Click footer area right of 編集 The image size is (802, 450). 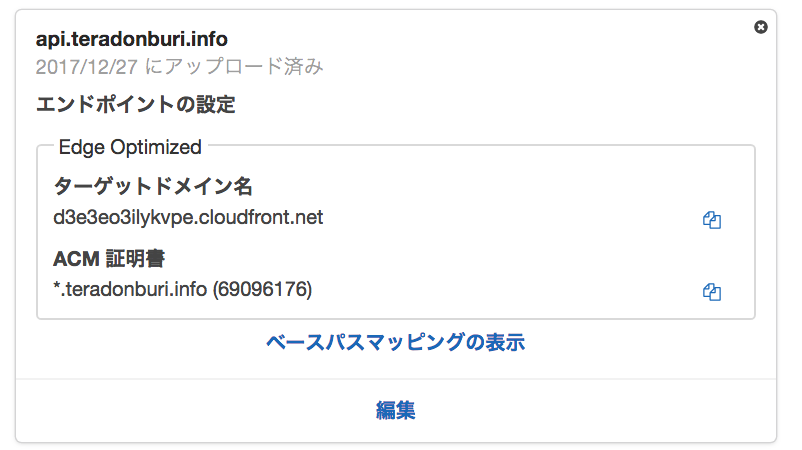point(600,410)
